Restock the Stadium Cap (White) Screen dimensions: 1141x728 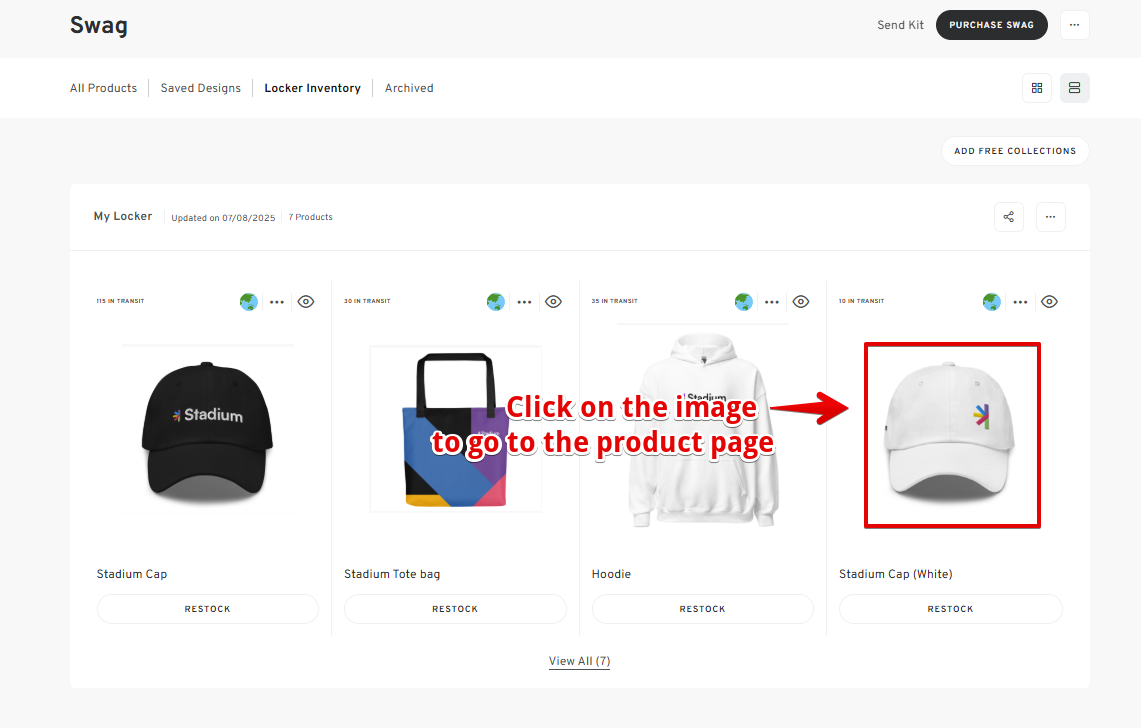(x=950, y=609)
